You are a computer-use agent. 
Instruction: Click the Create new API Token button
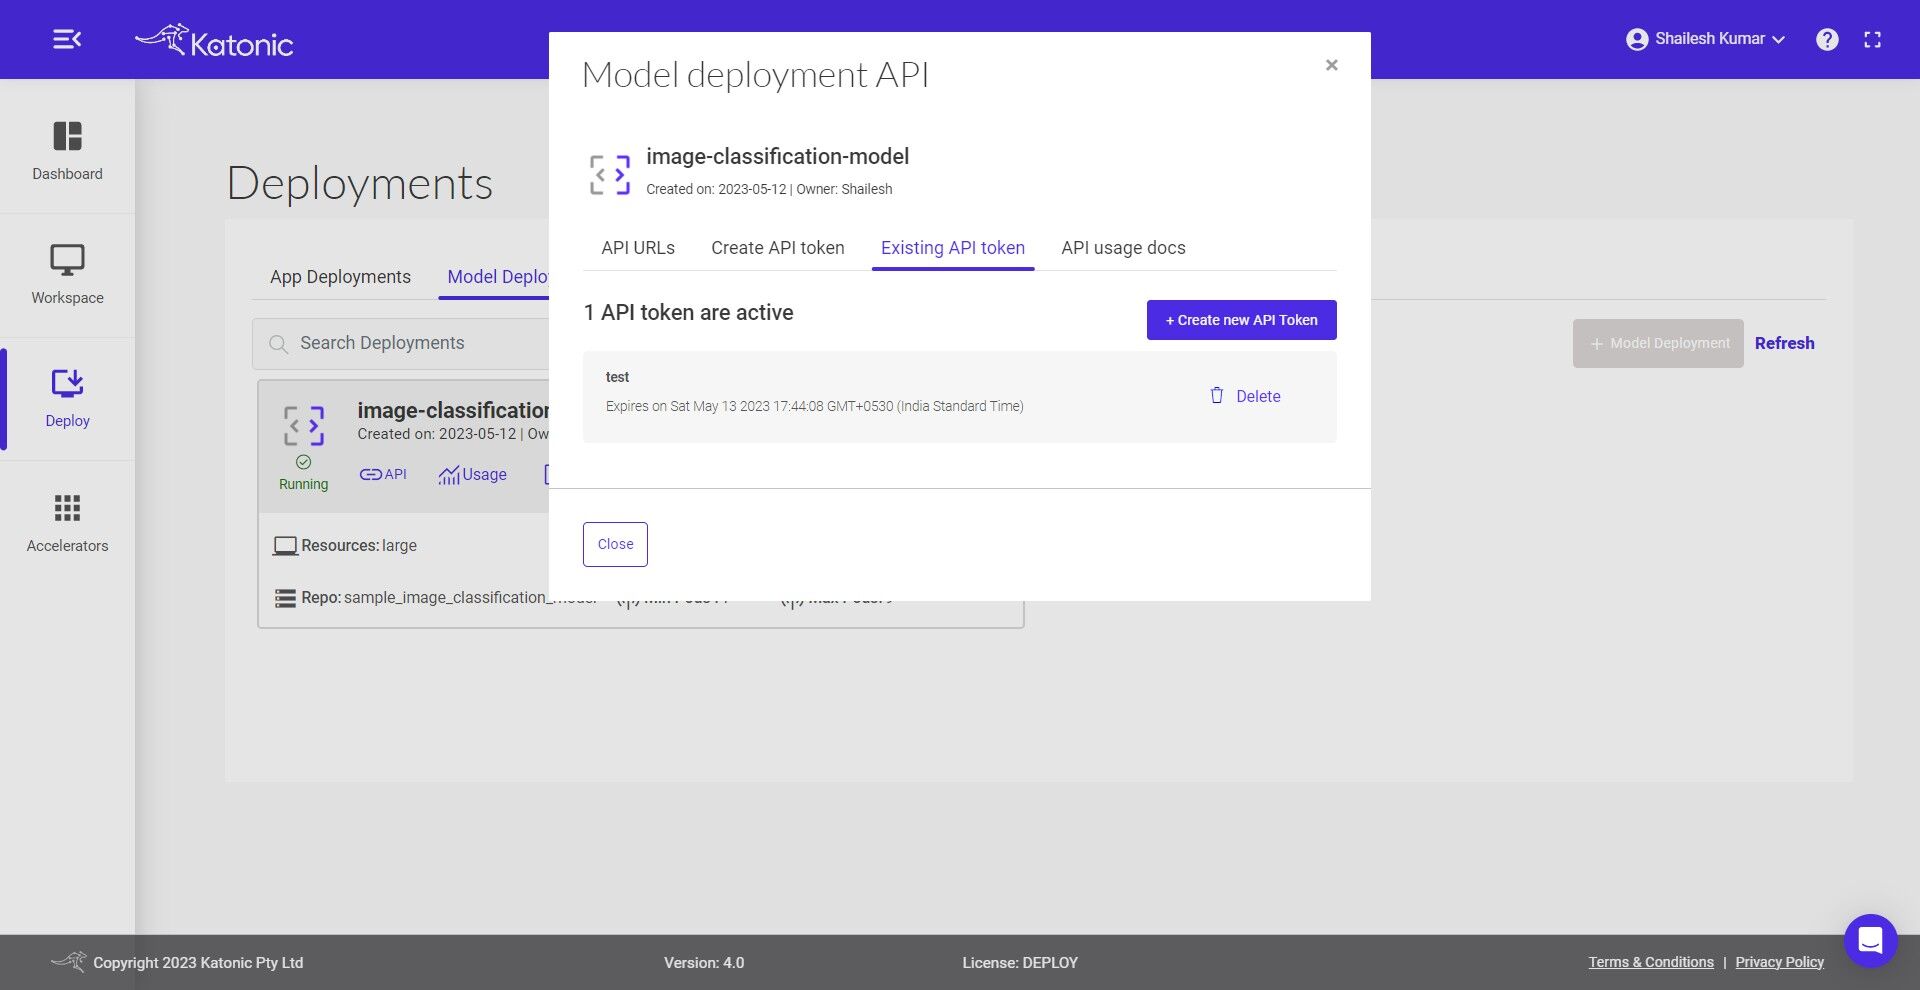pos(1241,320)
